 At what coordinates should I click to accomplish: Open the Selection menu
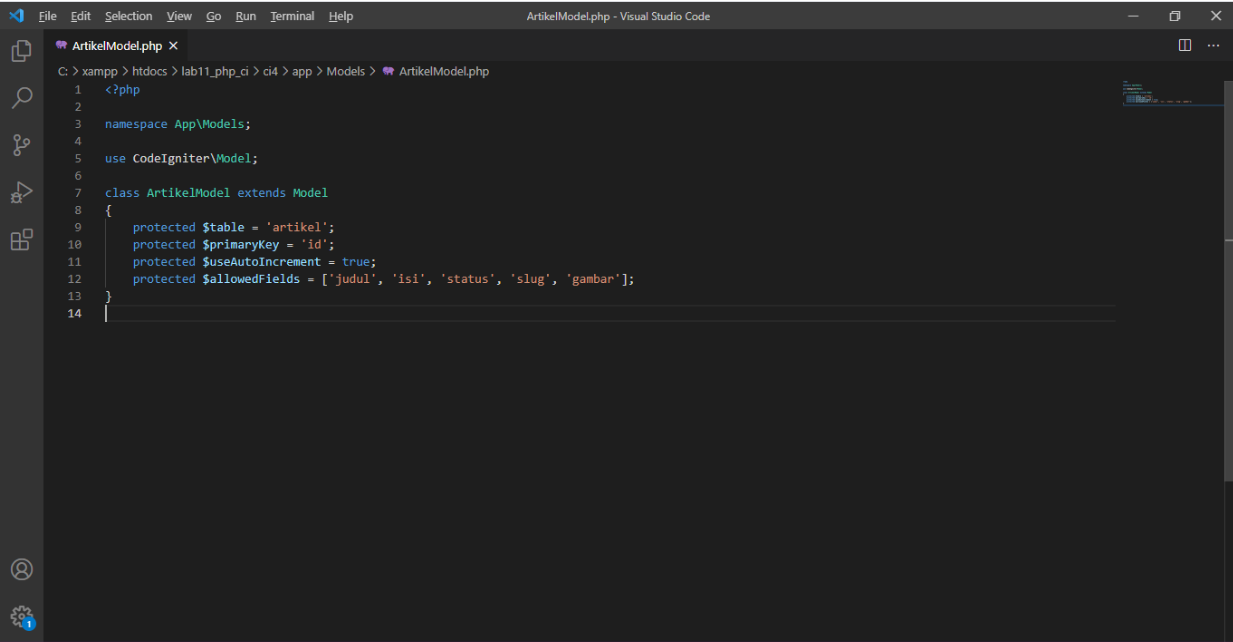pyautogui.click(x=128, y=15)
